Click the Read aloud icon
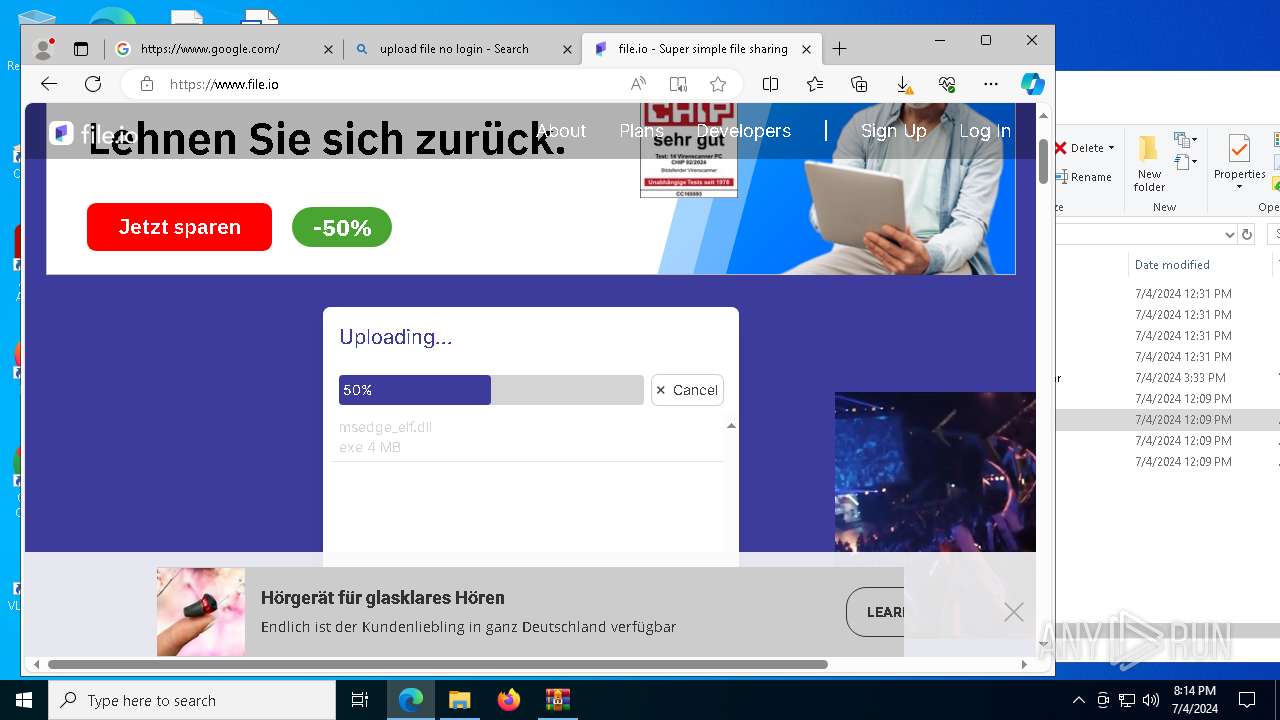 [638, 84]
